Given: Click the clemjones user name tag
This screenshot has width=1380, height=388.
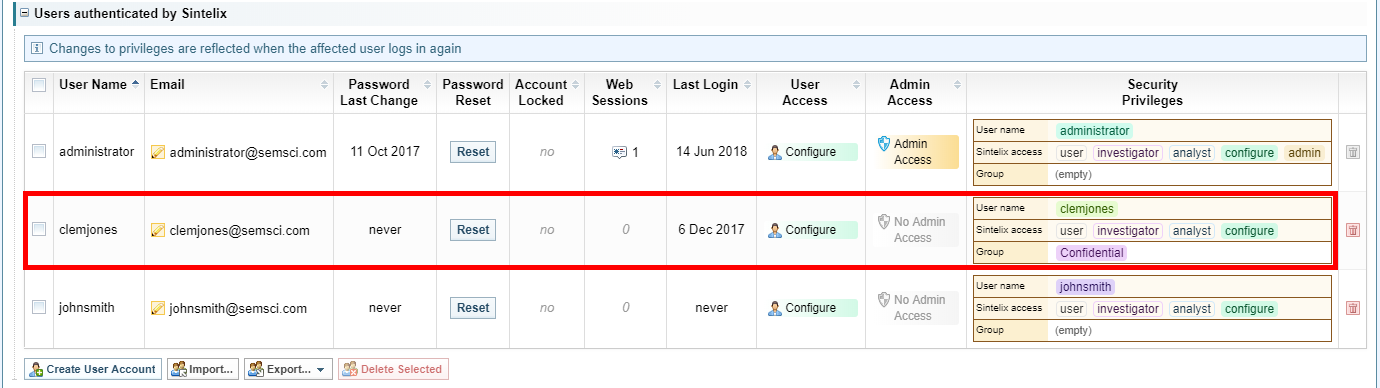Looking at the screenshot, I should (x=1087, y=209).
